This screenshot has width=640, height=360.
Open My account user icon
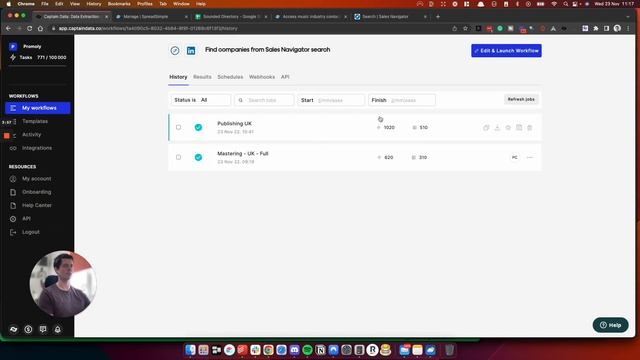pos(13,179)
